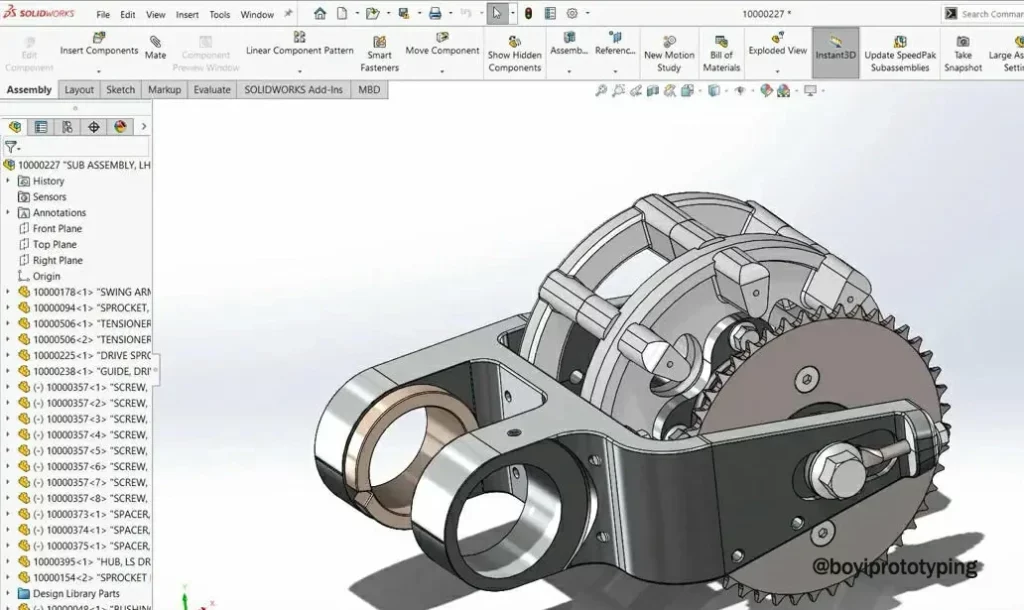Open the Edit menu
This screenshot has width=1024, height=610.
128,14
